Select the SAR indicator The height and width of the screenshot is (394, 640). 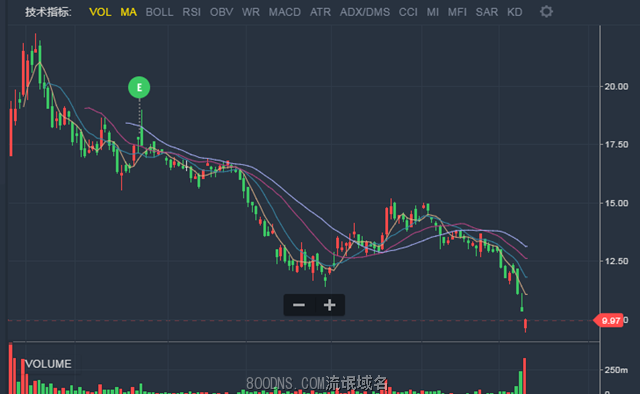487,12
